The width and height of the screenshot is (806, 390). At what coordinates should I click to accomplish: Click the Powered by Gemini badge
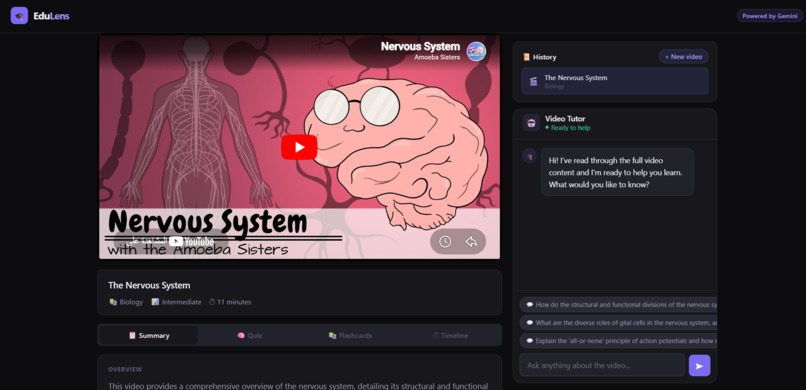coord(770,16)
